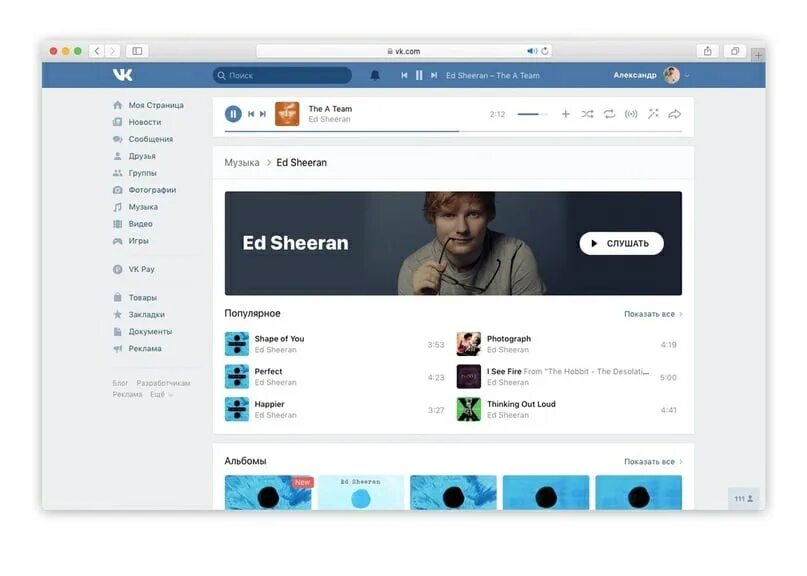Play Thinking Out Loud track
807x576 pixels.
pos(567,409)
